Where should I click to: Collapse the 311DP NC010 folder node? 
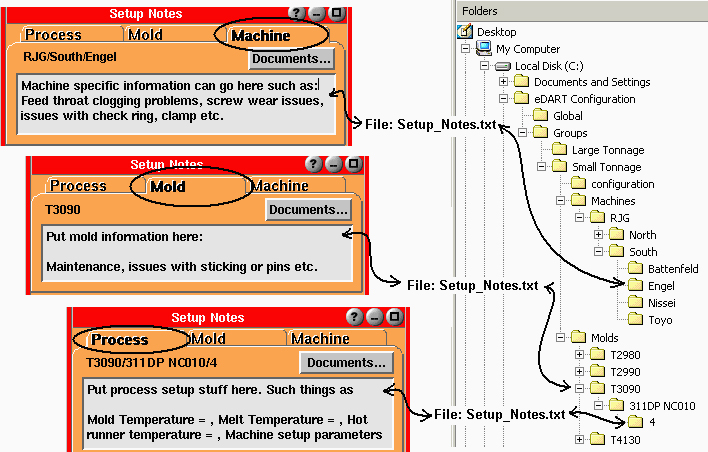click(598, 405)
